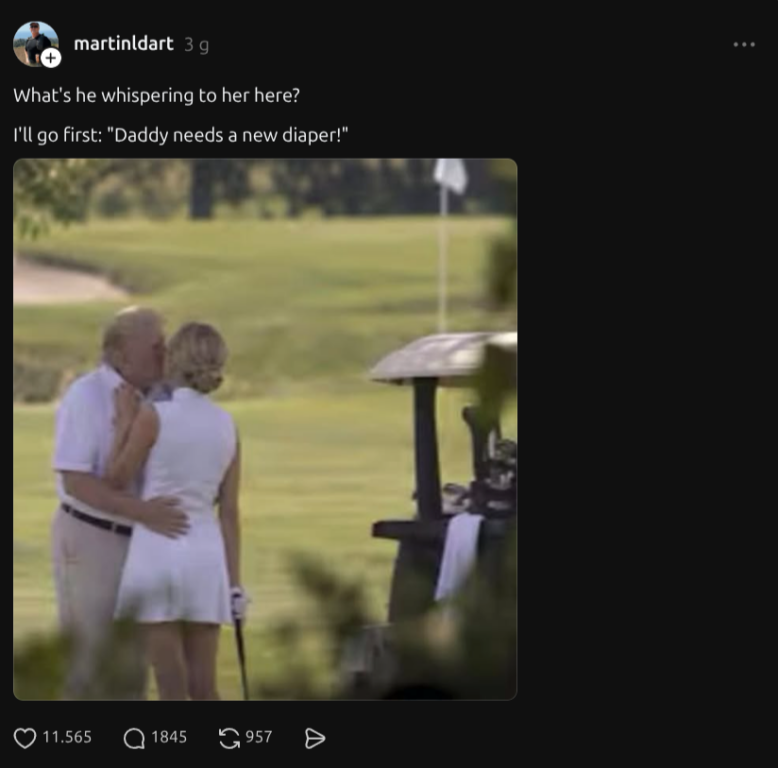
Task: View who liked via the 11.565 count
Action: (67, 737)
